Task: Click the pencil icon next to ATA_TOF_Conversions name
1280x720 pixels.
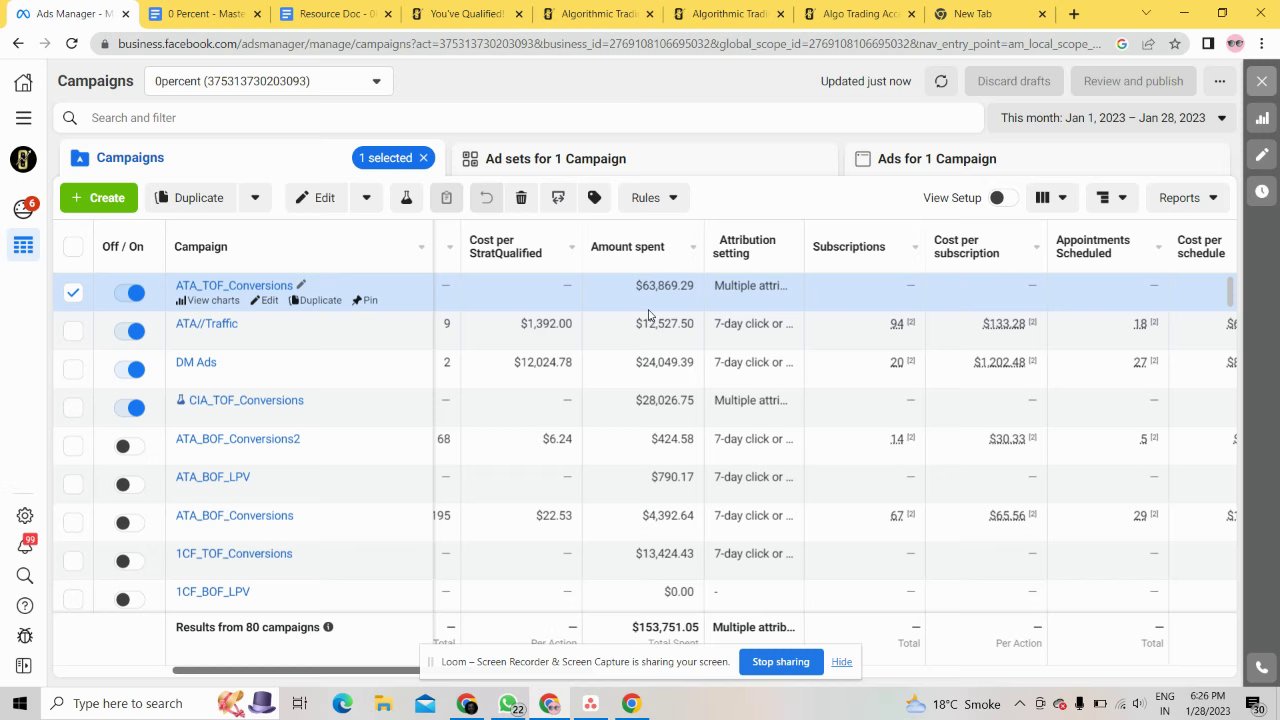Action: pos(301,285)
